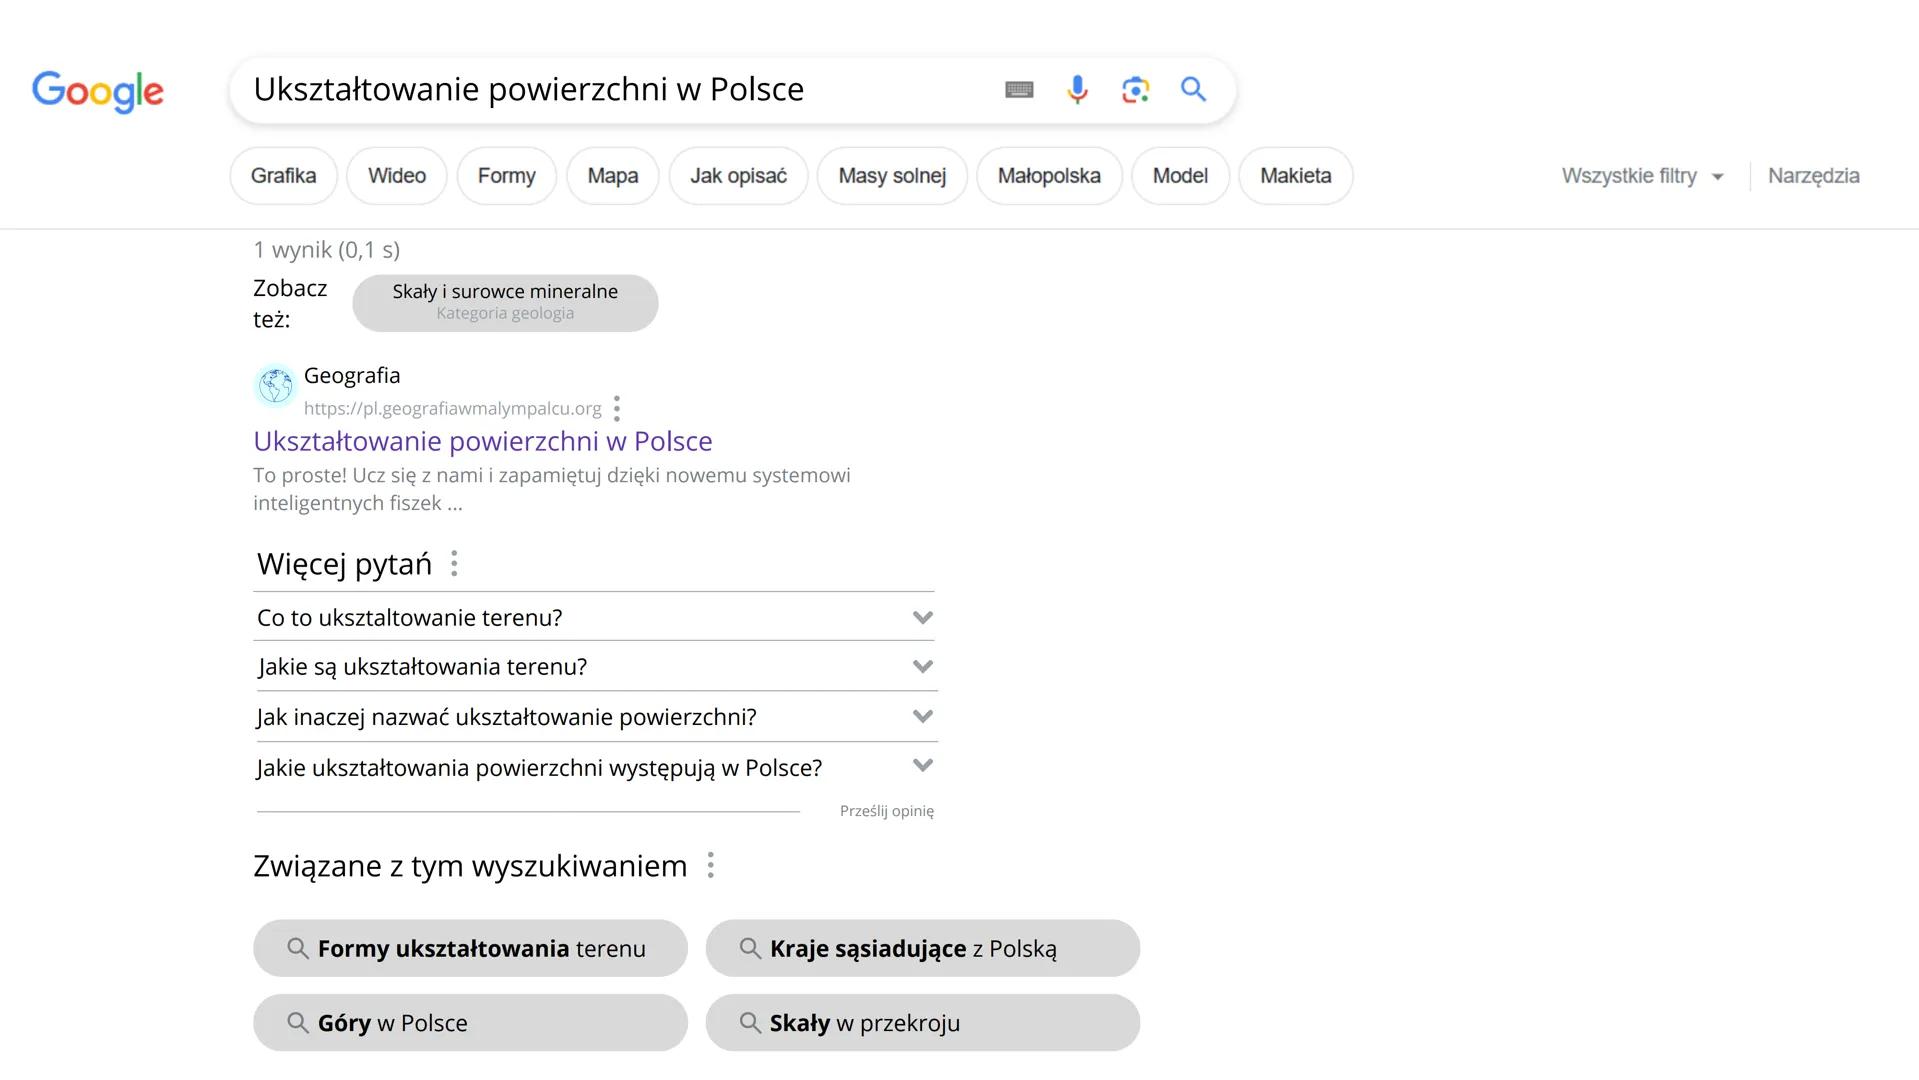
Task: Open the Ukształtowanie powierzchni w Polsce result link
Action: point(483,440)
